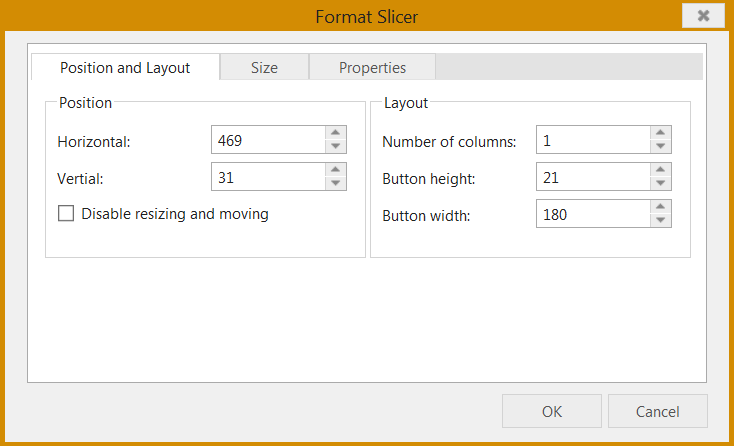This screenshot has width=736, height=447.
Task: Confirm with the OK button
Action: coord(552,411)
